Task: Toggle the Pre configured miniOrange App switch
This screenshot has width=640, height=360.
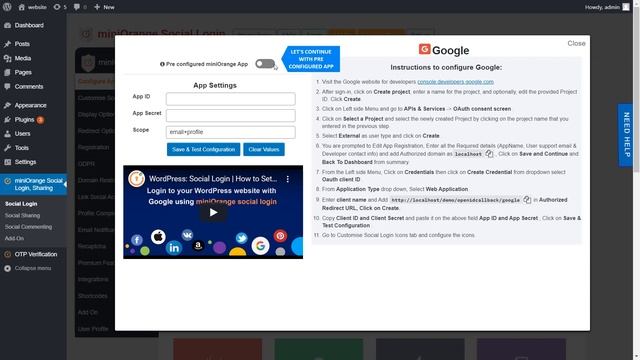Action: [265, 64]
